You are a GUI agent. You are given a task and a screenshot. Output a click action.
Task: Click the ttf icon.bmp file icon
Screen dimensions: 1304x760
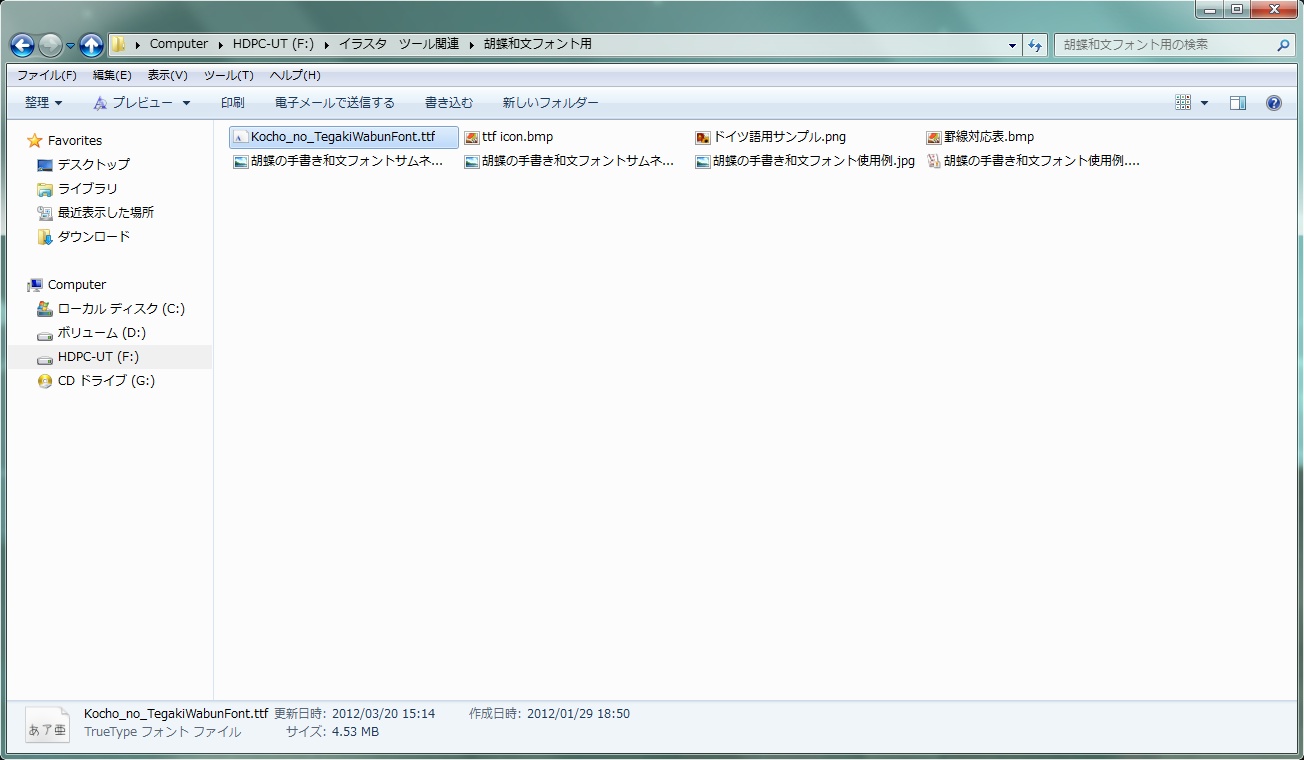coord(472,137)
